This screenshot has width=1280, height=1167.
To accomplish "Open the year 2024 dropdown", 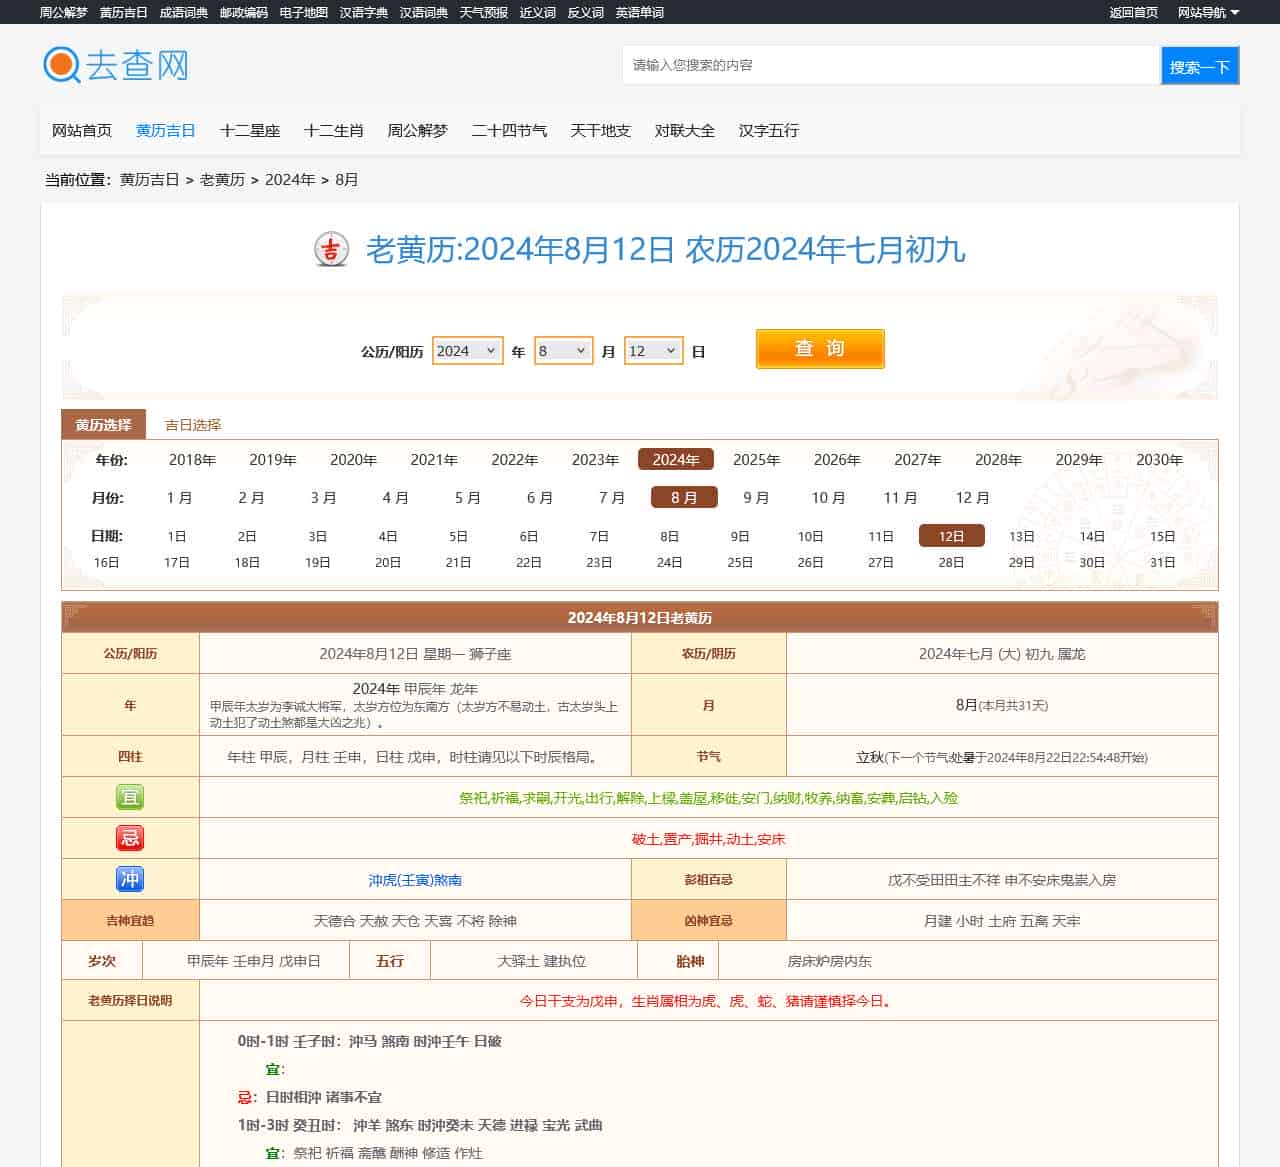I will [x=467, y=351].
